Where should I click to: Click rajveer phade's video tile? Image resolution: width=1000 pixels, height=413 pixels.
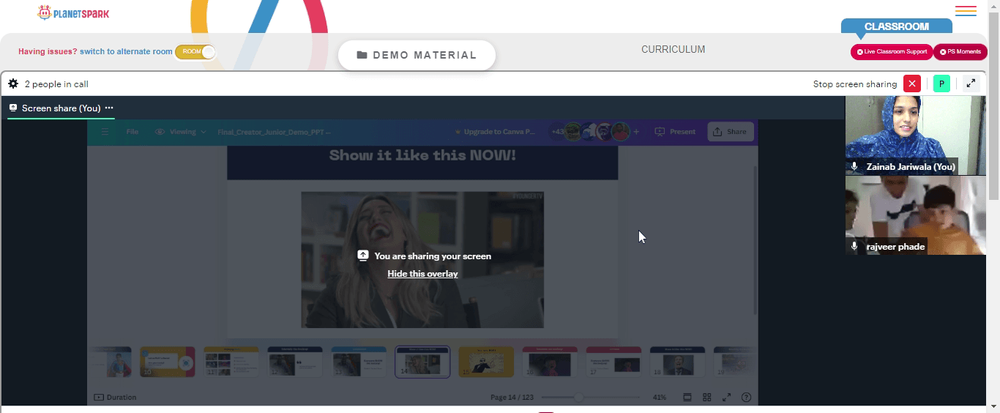(915, 215)
